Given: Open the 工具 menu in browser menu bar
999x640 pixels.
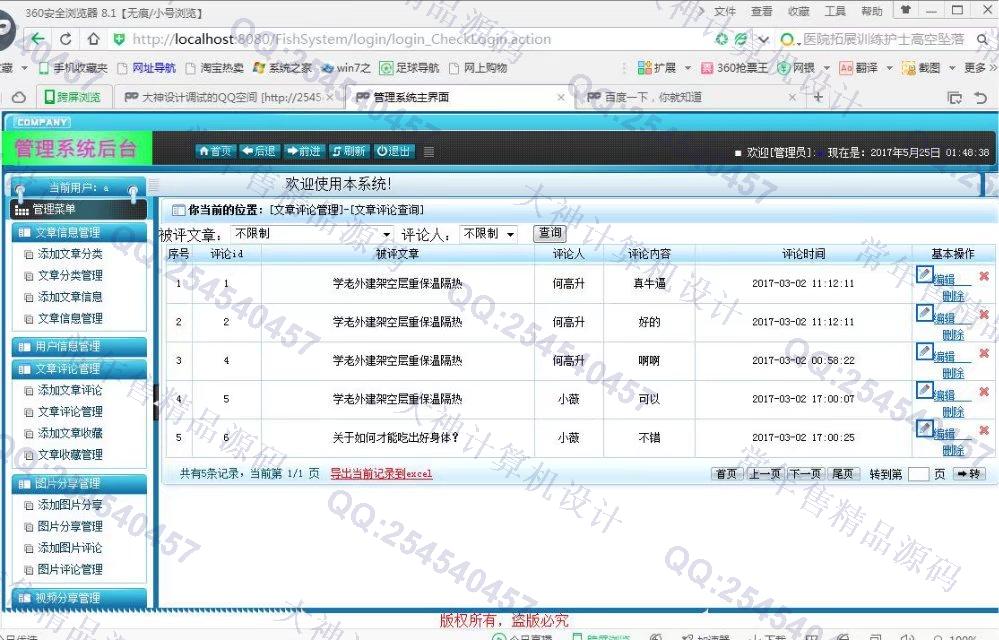Looking at the screenshot, I should [x=834, y=11].
